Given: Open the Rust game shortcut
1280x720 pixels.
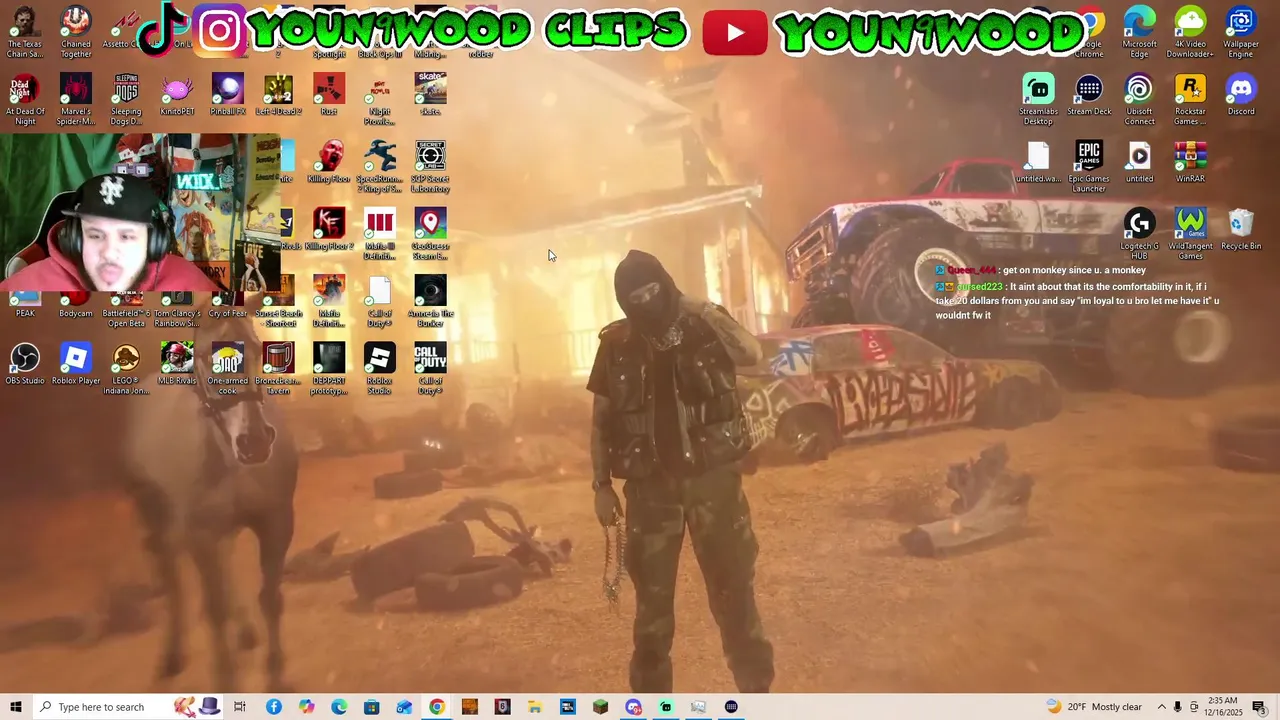Looking at the screenshot, I should click(329, 96).
